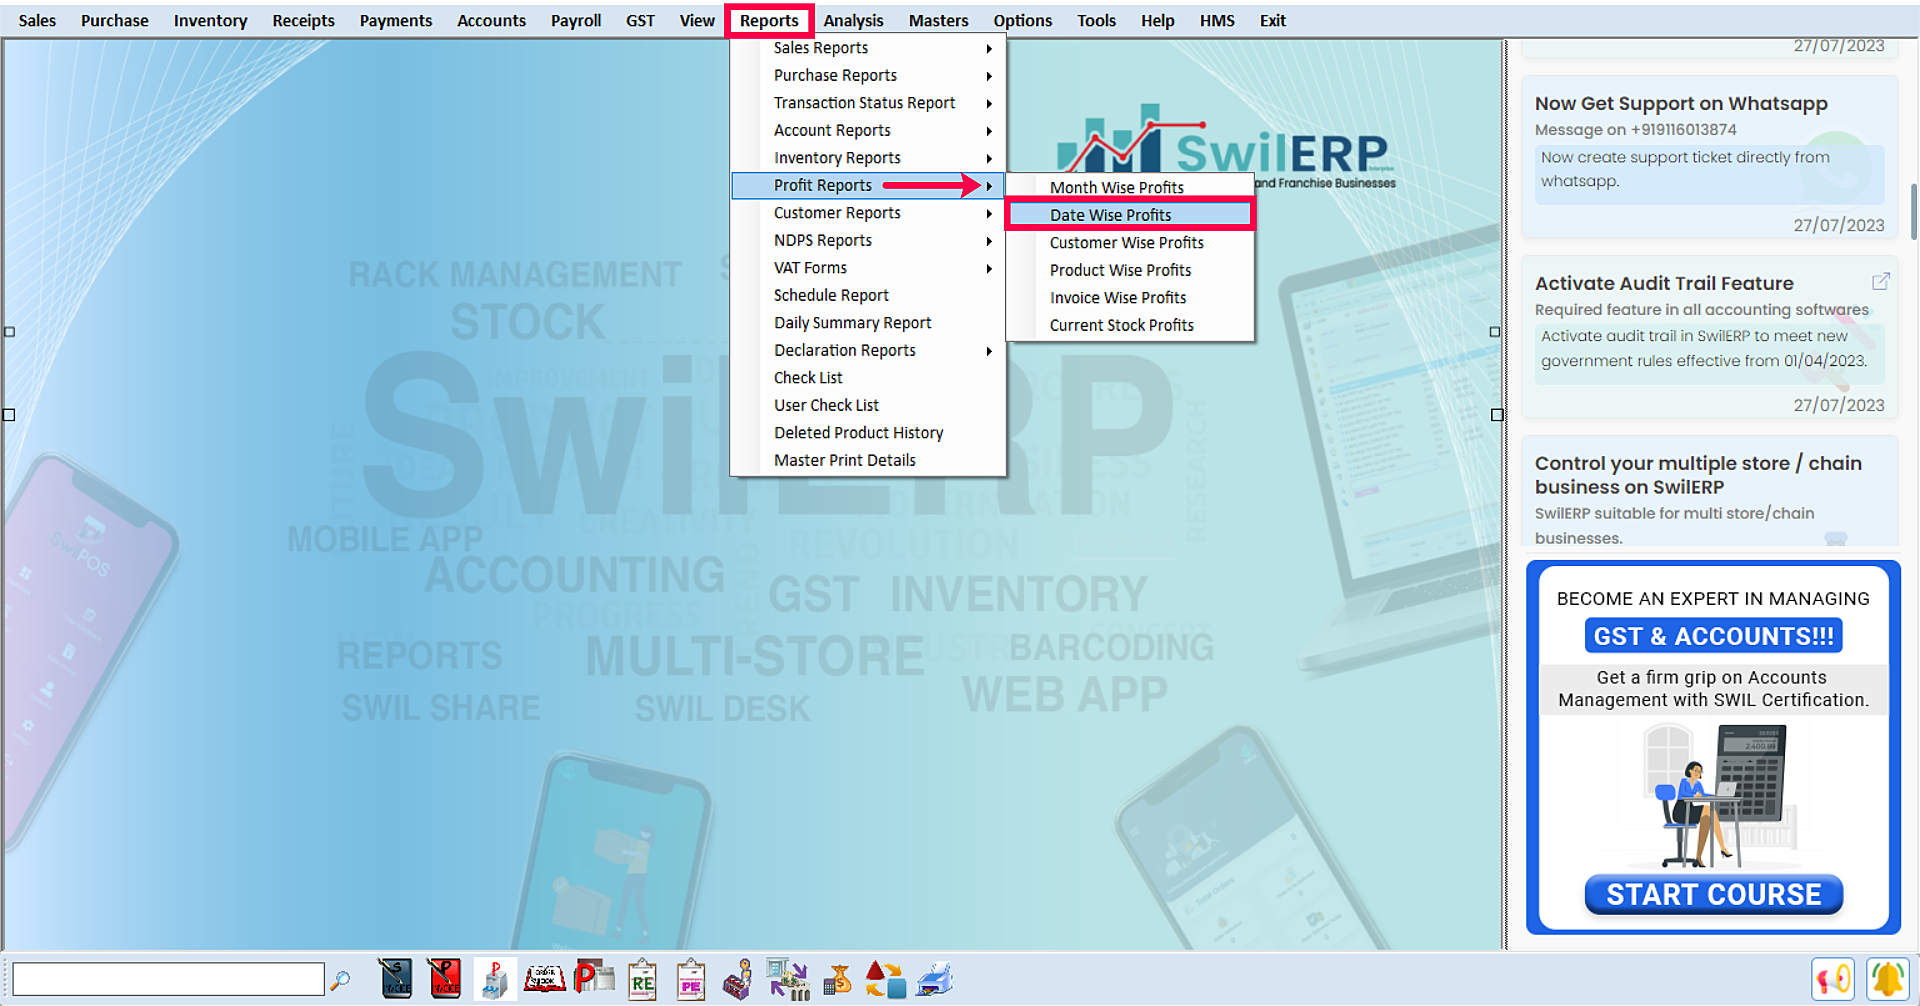Open 'Now Get Support on Whatsapp' card
The height and width of the screenshot is (1006, 1920).
1710,157
